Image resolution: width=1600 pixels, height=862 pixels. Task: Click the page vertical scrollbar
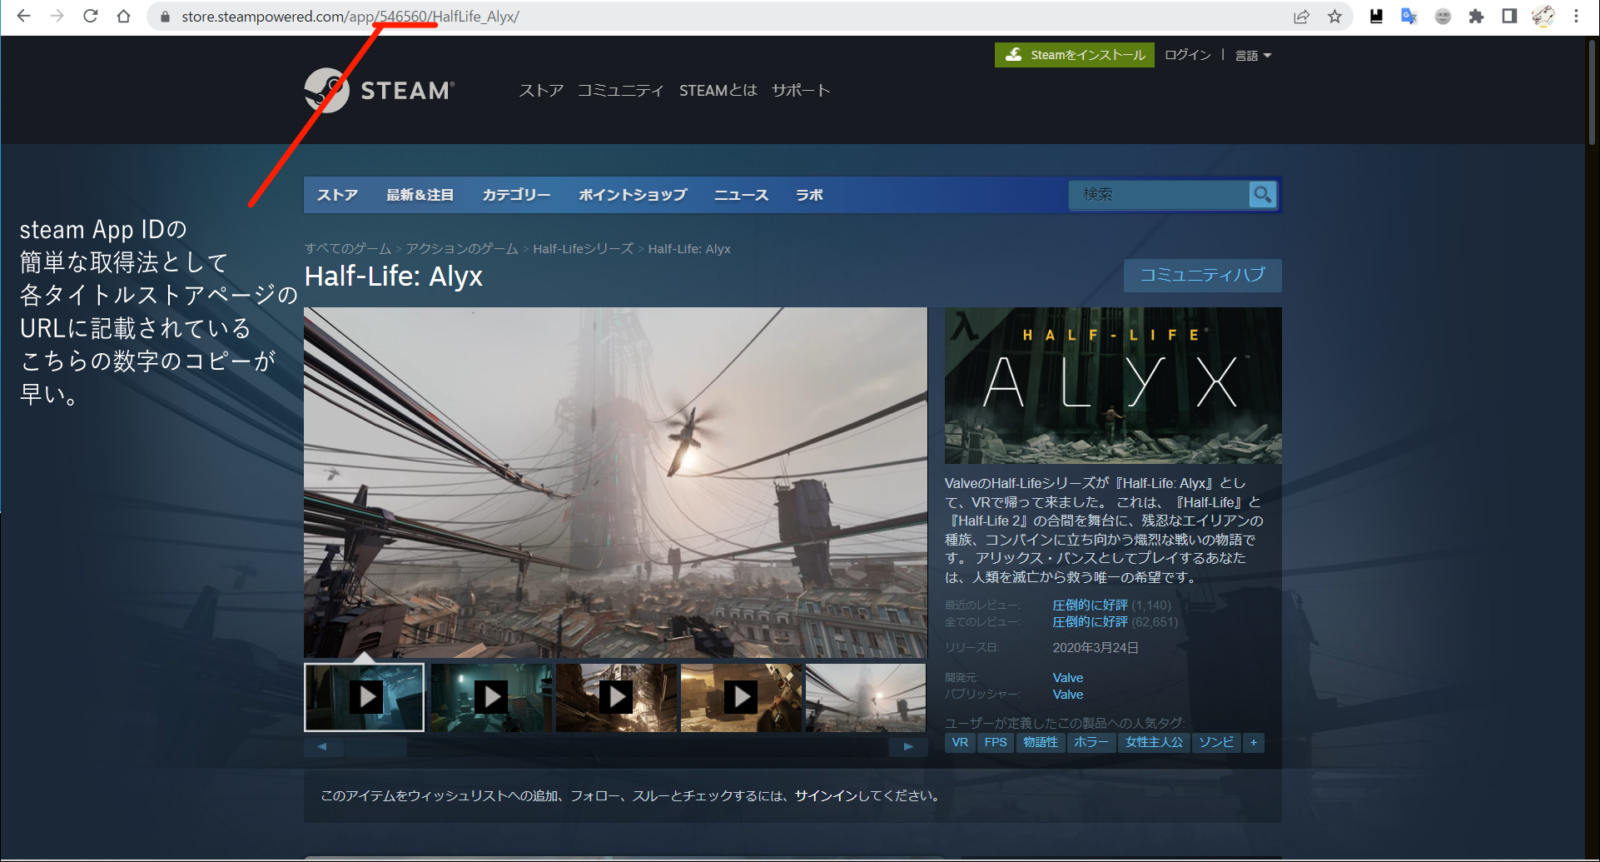click(x=1592, y=92)
